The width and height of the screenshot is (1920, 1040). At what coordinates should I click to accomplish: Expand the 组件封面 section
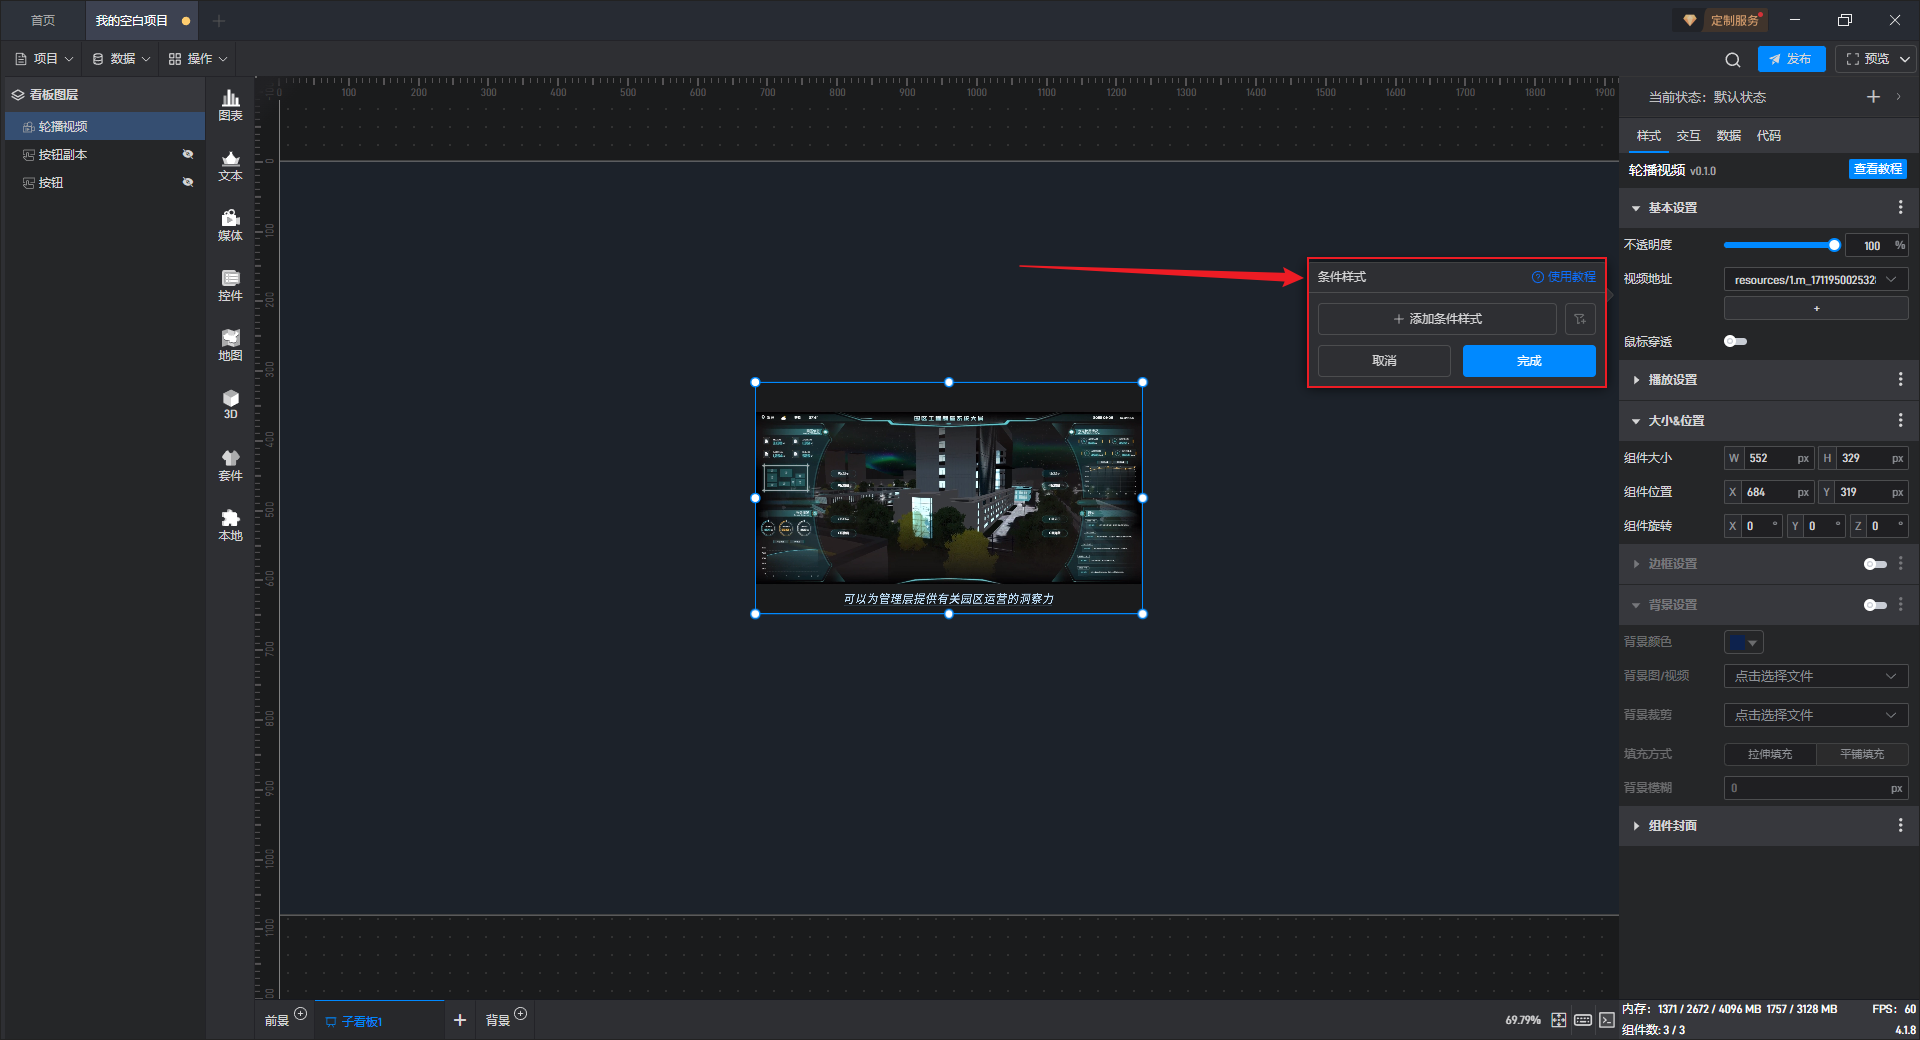pos(1672,826)
